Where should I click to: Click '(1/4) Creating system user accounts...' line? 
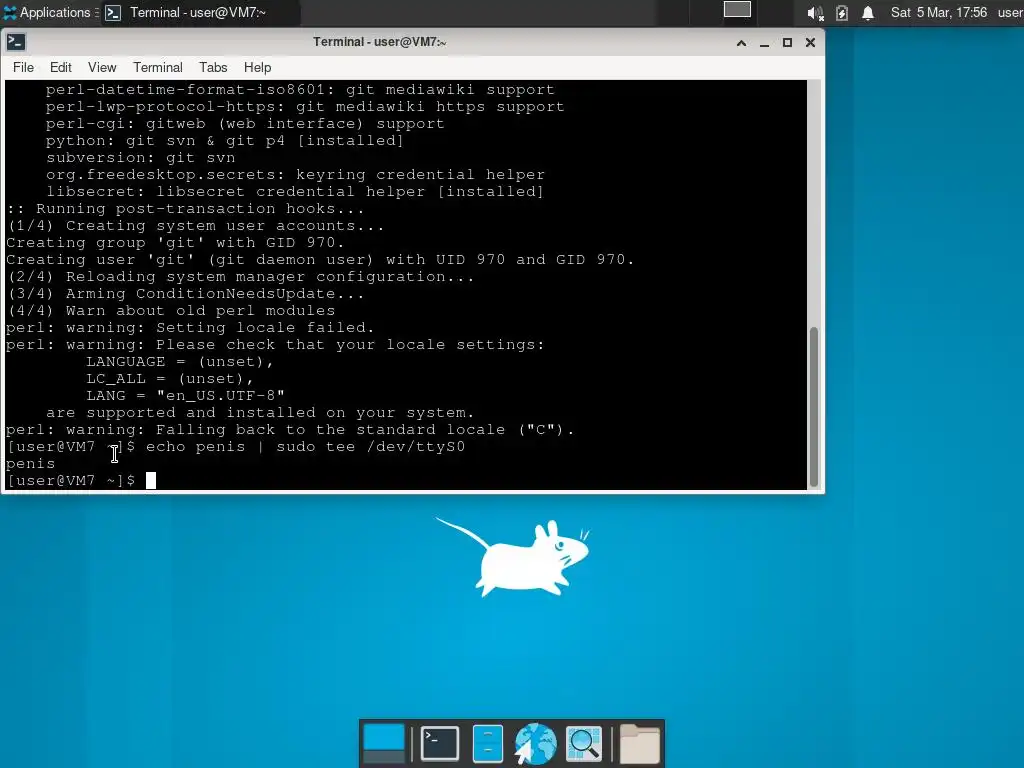click(x=195, y=226)
